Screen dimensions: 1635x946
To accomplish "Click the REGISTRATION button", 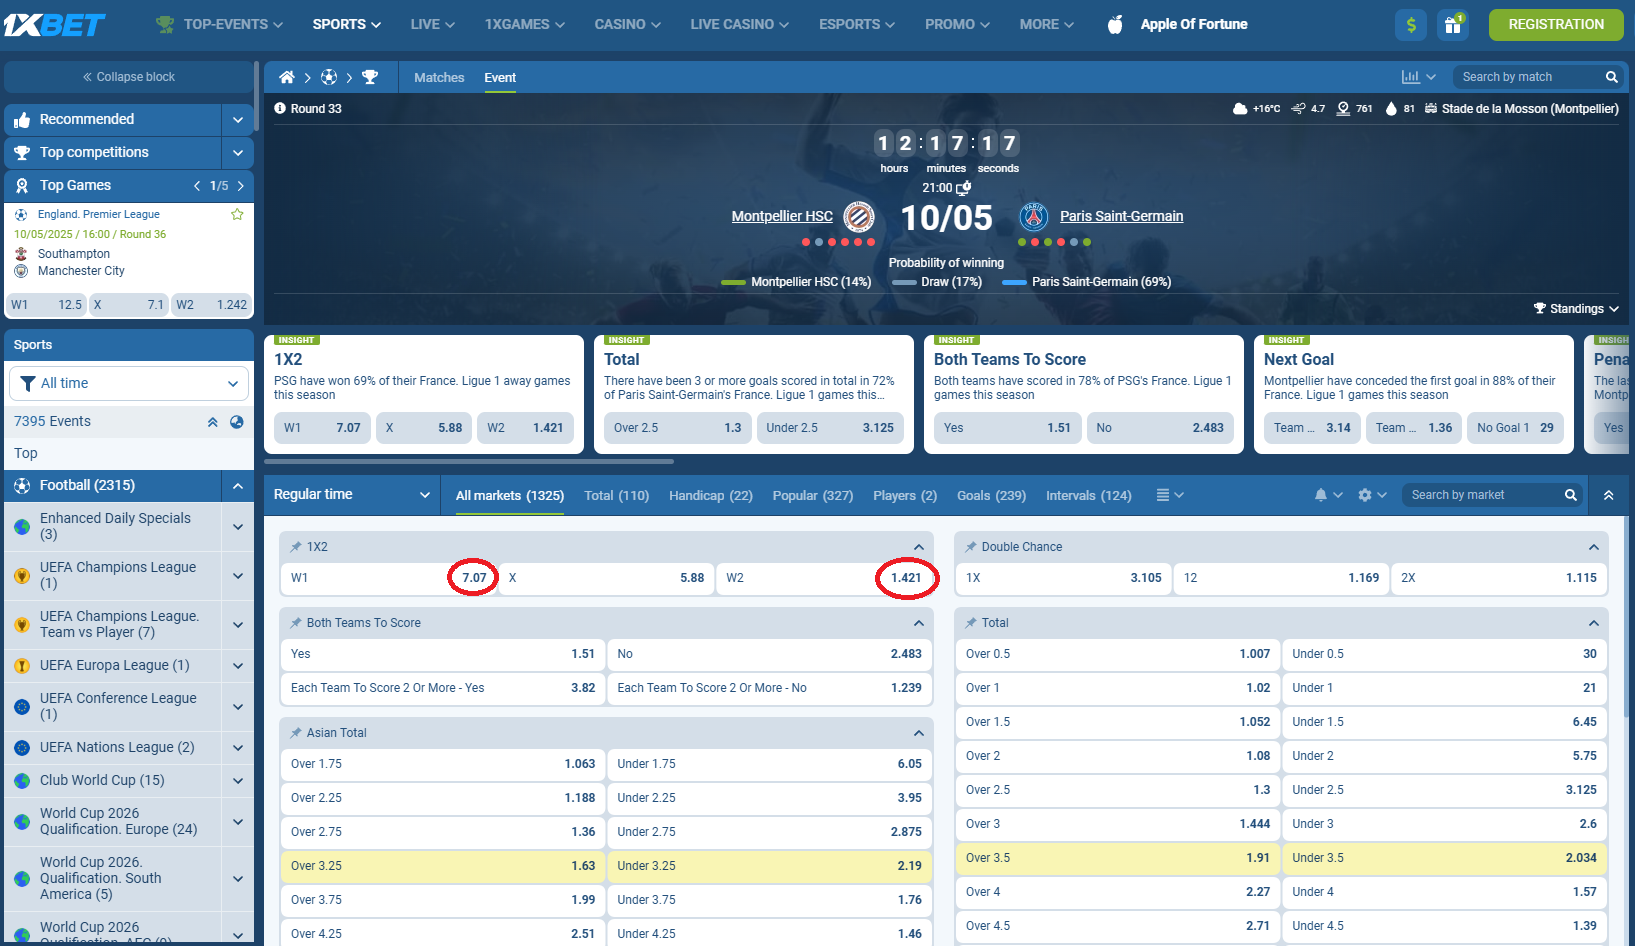I will point(1556,25).
